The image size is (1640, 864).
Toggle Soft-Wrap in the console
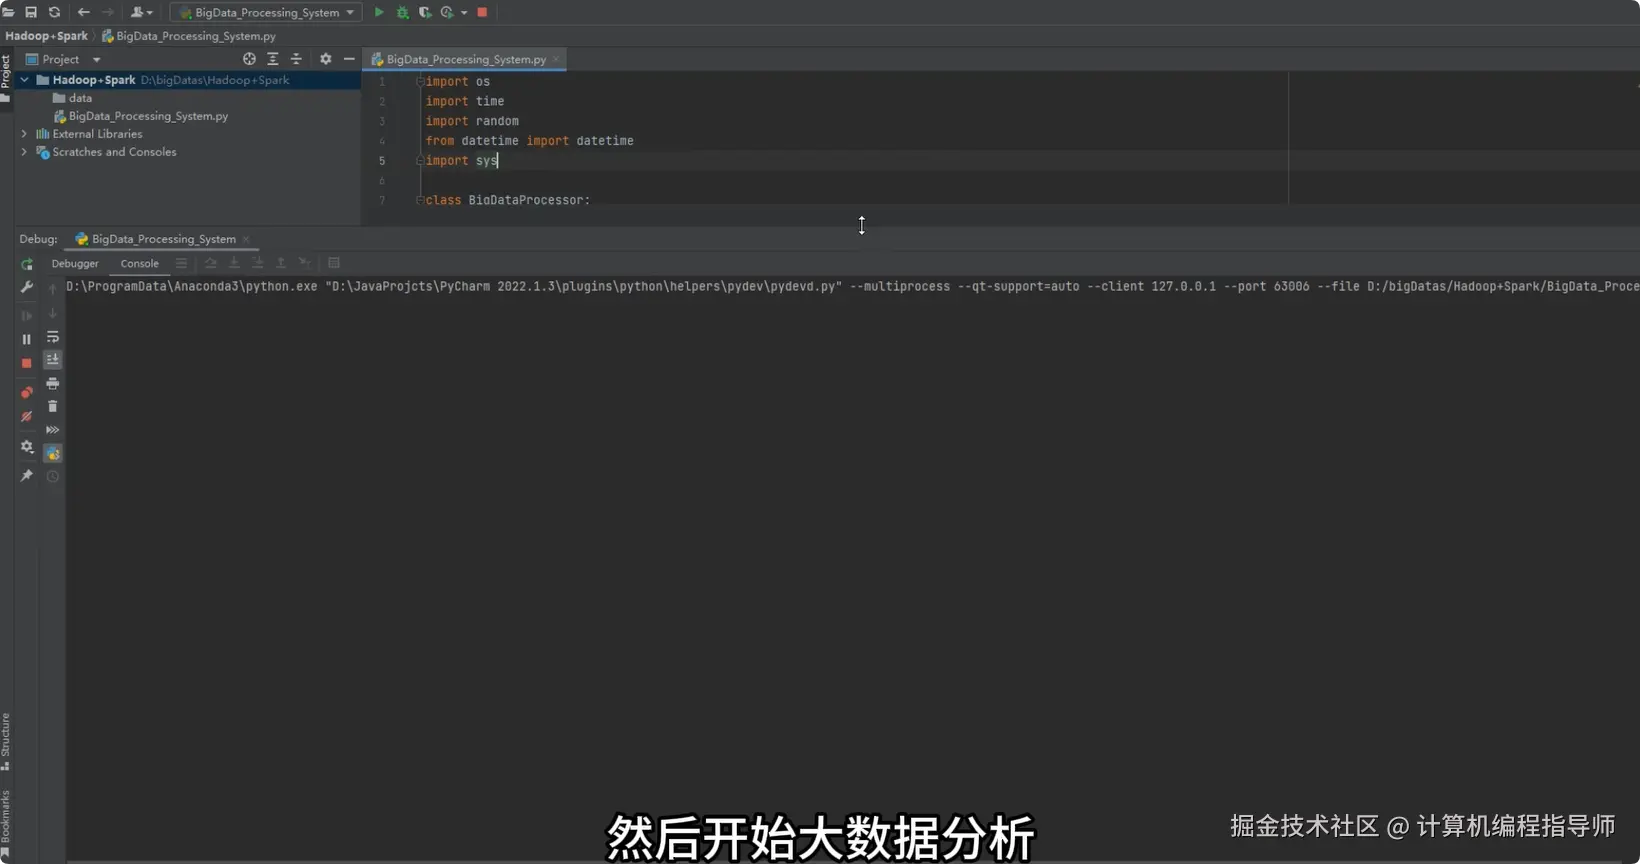tap(53, 337)
